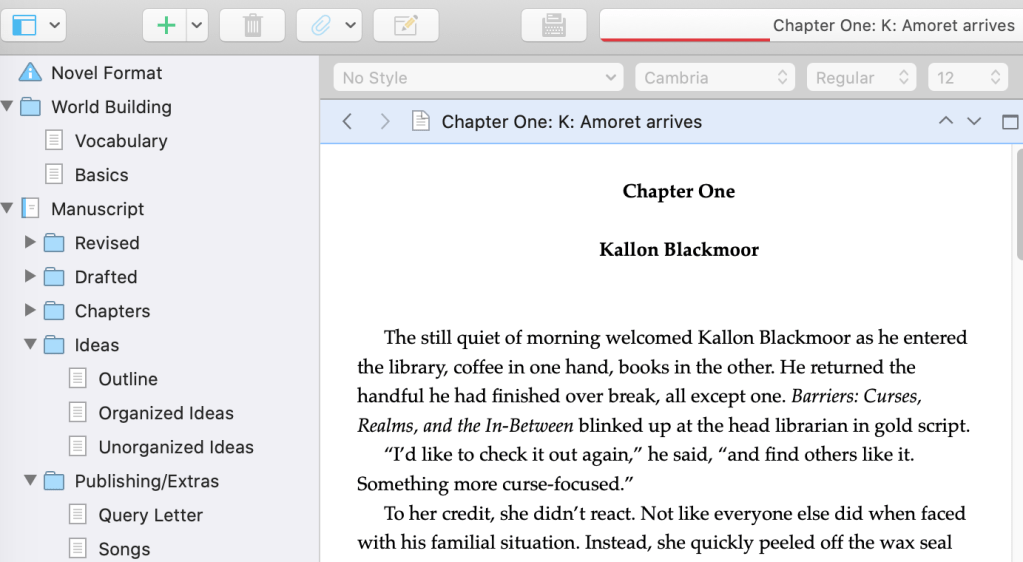Click the green plus add button
Image resolution: width=1023 pixels, height=562 pixels.
pos(165,26)
